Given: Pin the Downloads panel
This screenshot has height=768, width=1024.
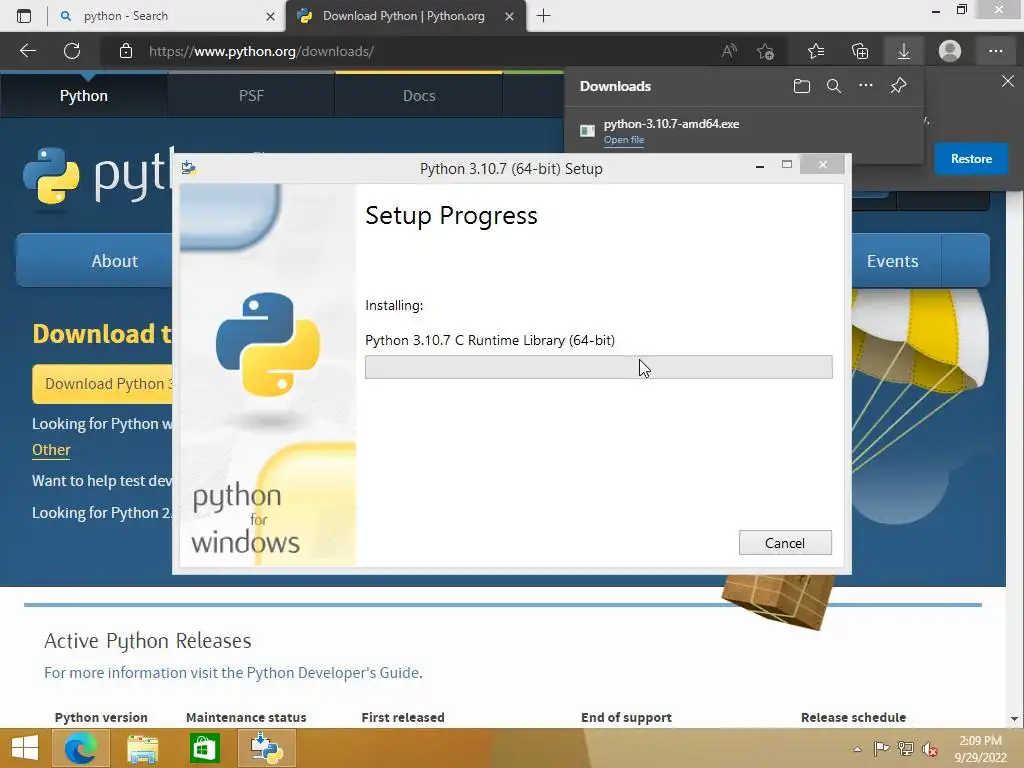Looking at the screenshot, I should pos(899,86).
